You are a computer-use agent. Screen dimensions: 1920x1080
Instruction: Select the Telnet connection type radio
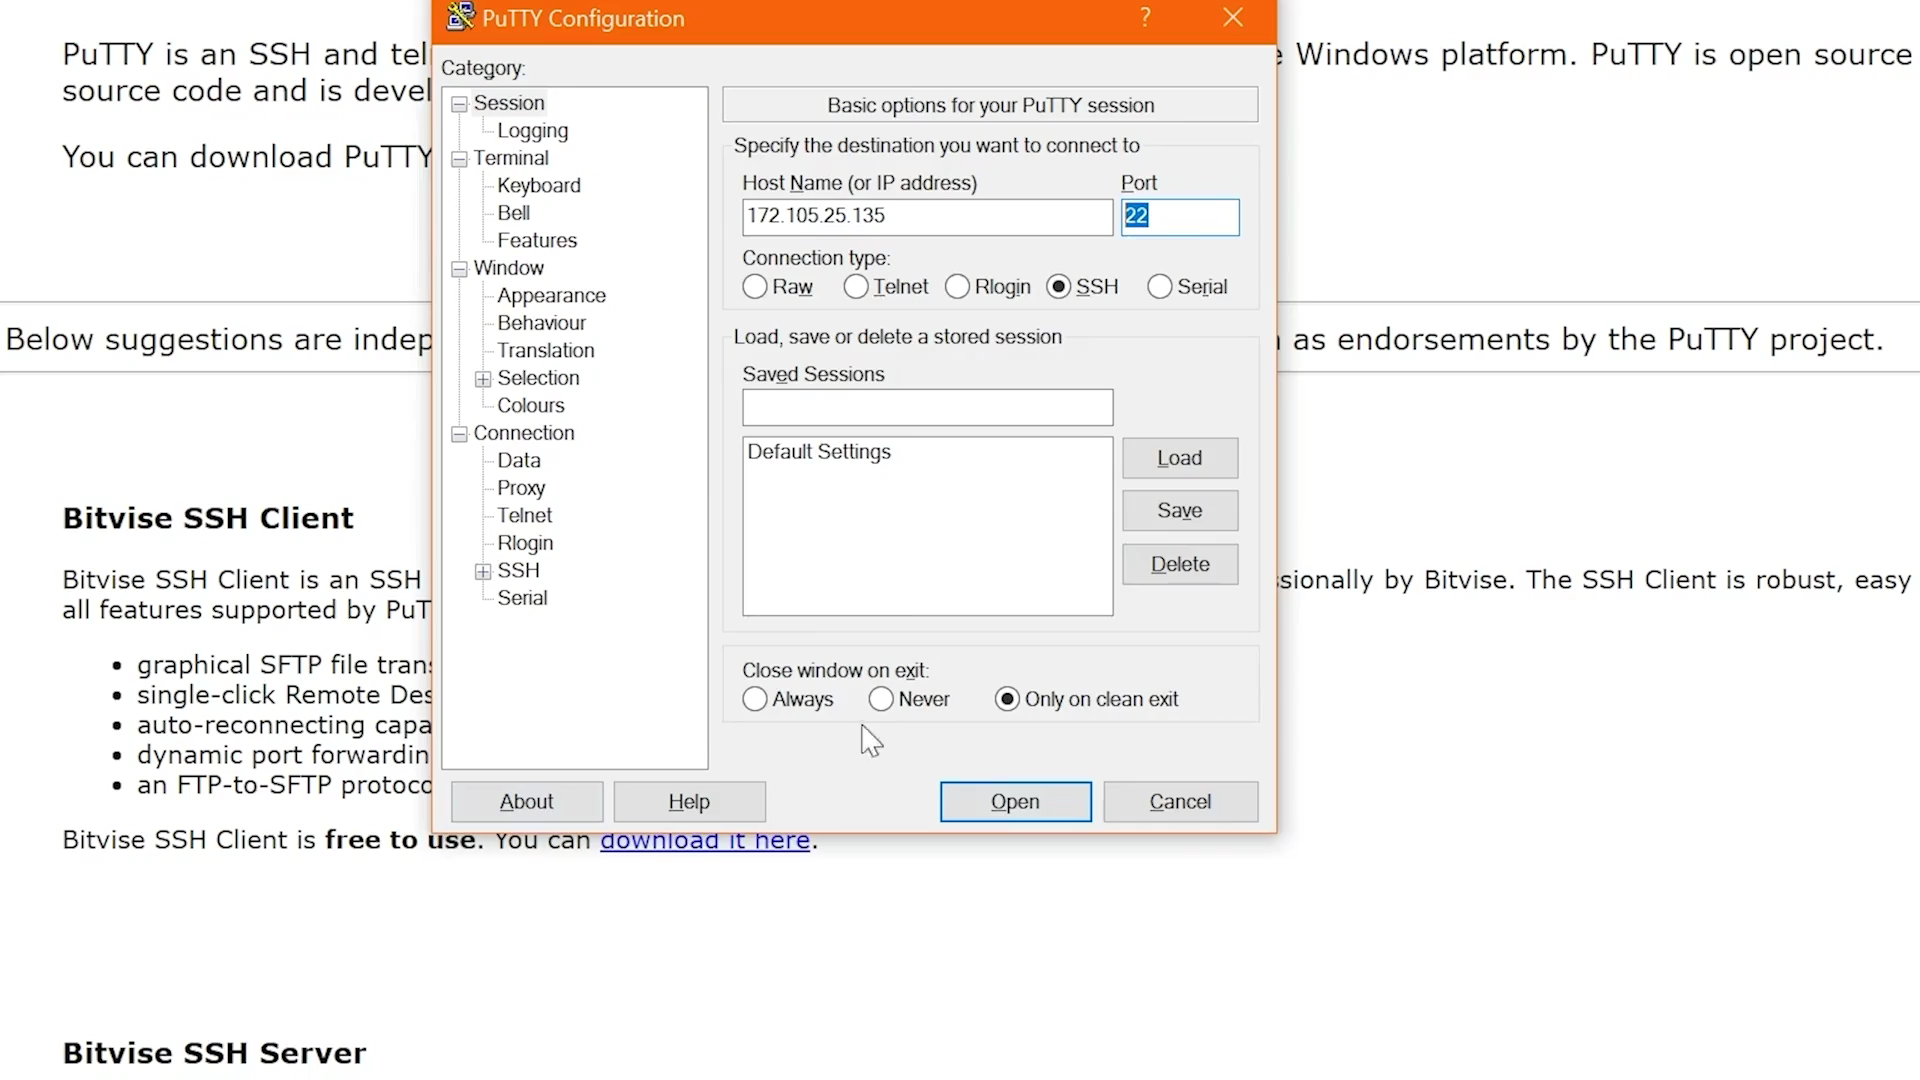(x=856, y=287)
